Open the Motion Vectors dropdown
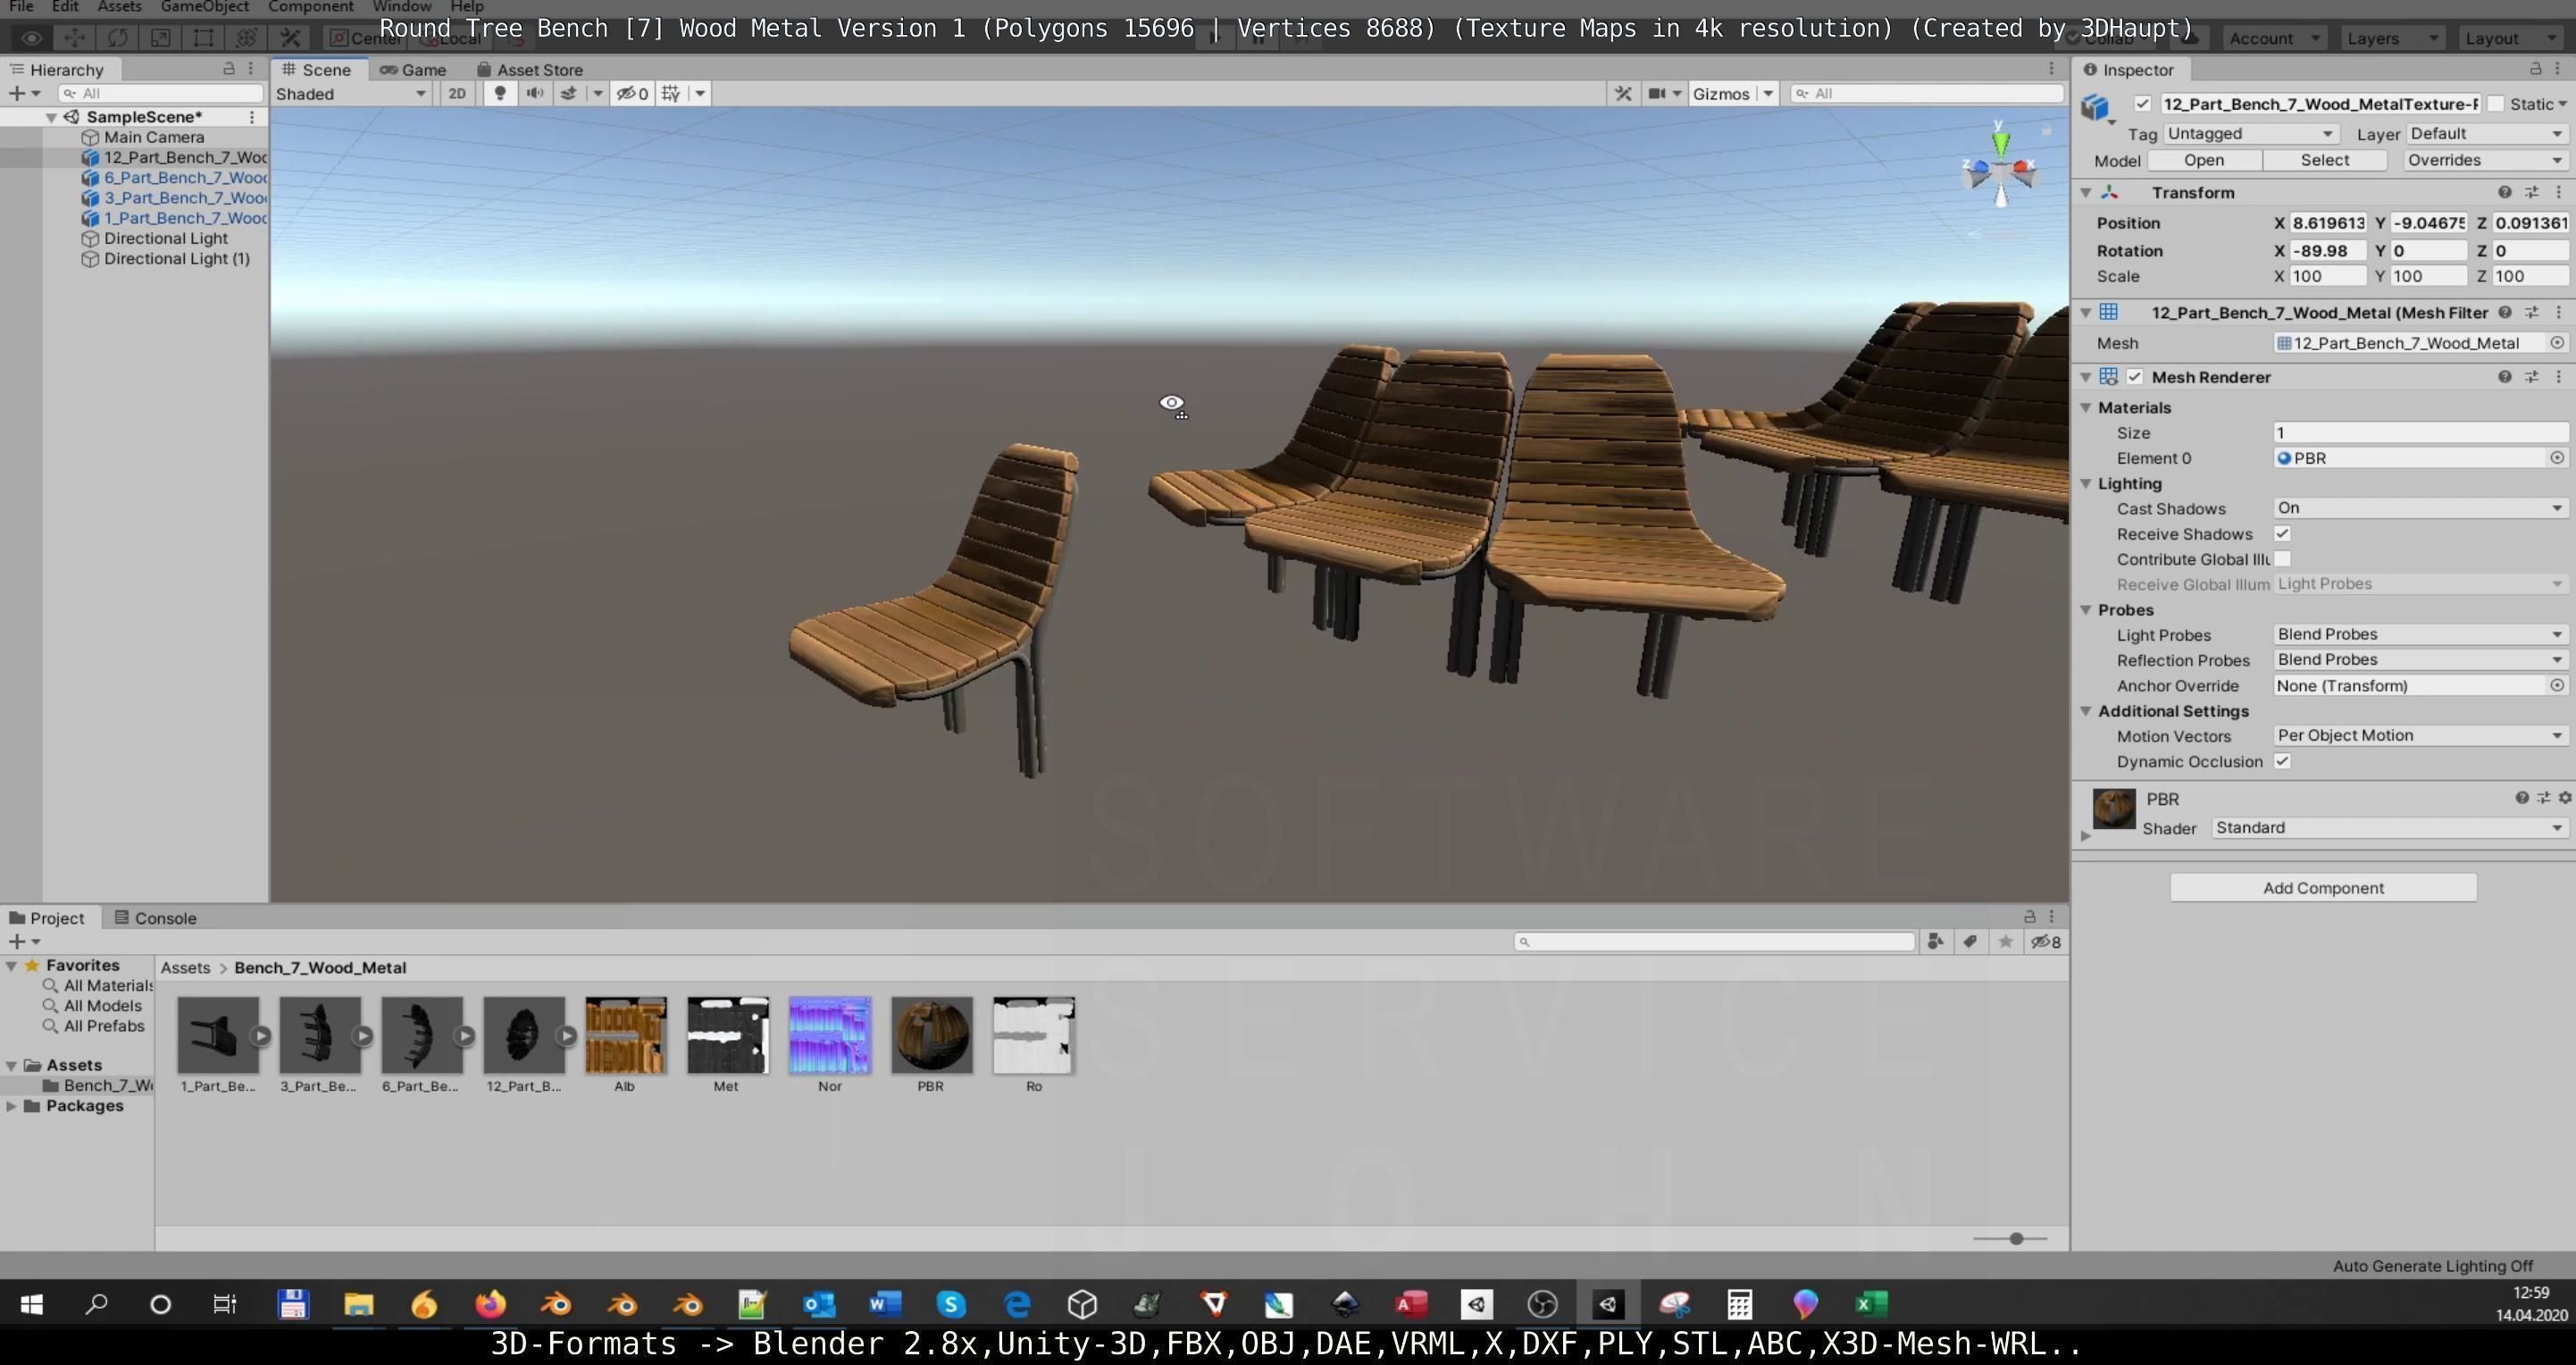Image resolution: width=2576 pixels, height=1365 pixels. 2420,735
